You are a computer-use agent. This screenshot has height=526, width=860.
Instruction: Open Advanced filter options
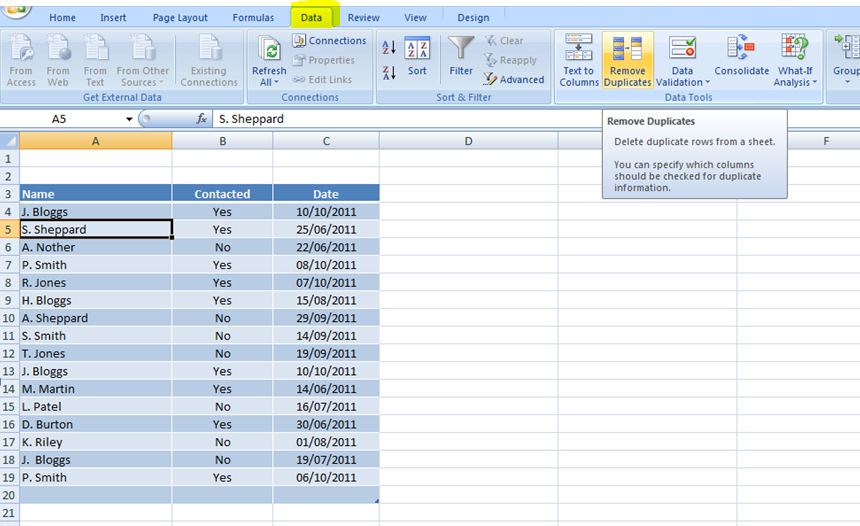tap(513, 80)
